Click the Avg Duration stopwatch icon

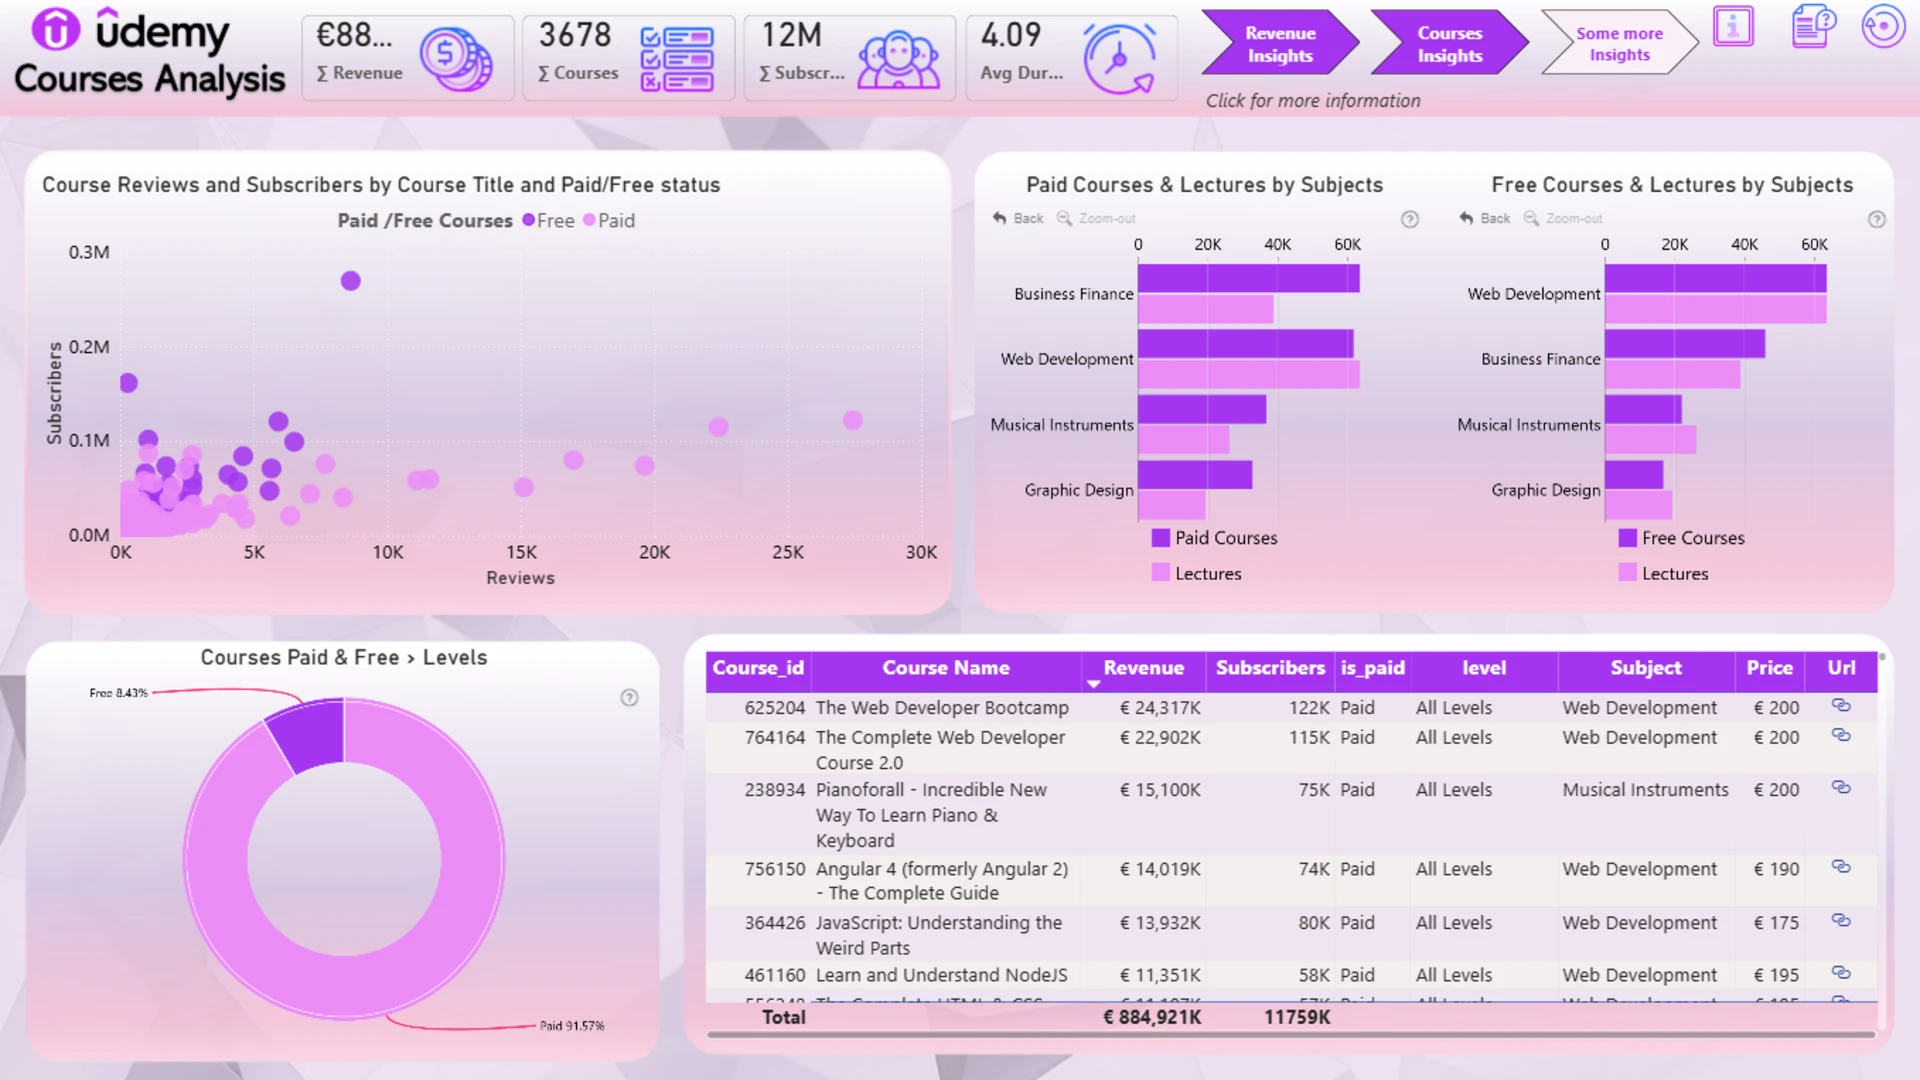pos(1120,59)
